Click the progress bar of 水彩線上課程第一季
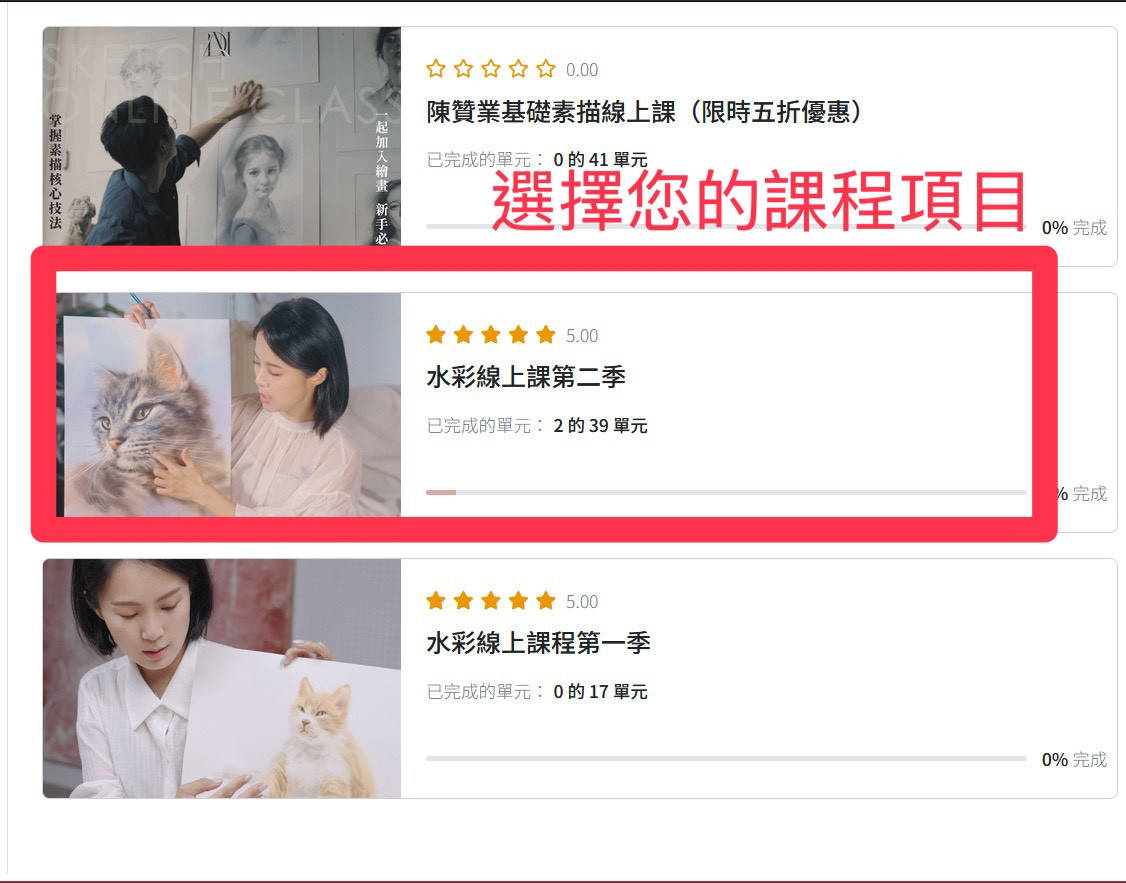 (x=726, y=758)
